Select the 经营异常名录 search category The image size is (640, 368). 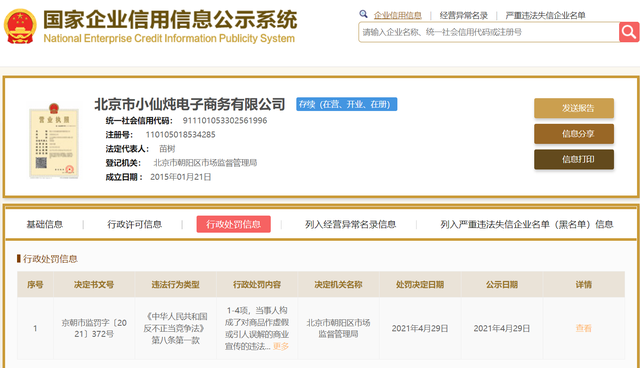click(464, 16)
